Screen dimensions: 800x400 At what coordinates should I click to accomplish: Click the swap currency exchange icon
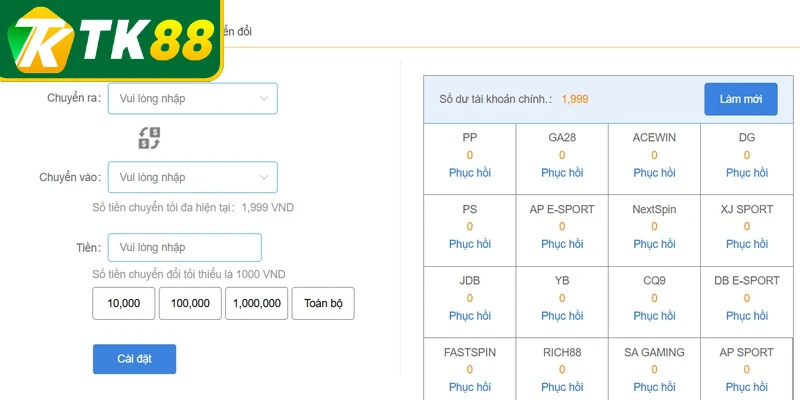(x=149, y=138)
